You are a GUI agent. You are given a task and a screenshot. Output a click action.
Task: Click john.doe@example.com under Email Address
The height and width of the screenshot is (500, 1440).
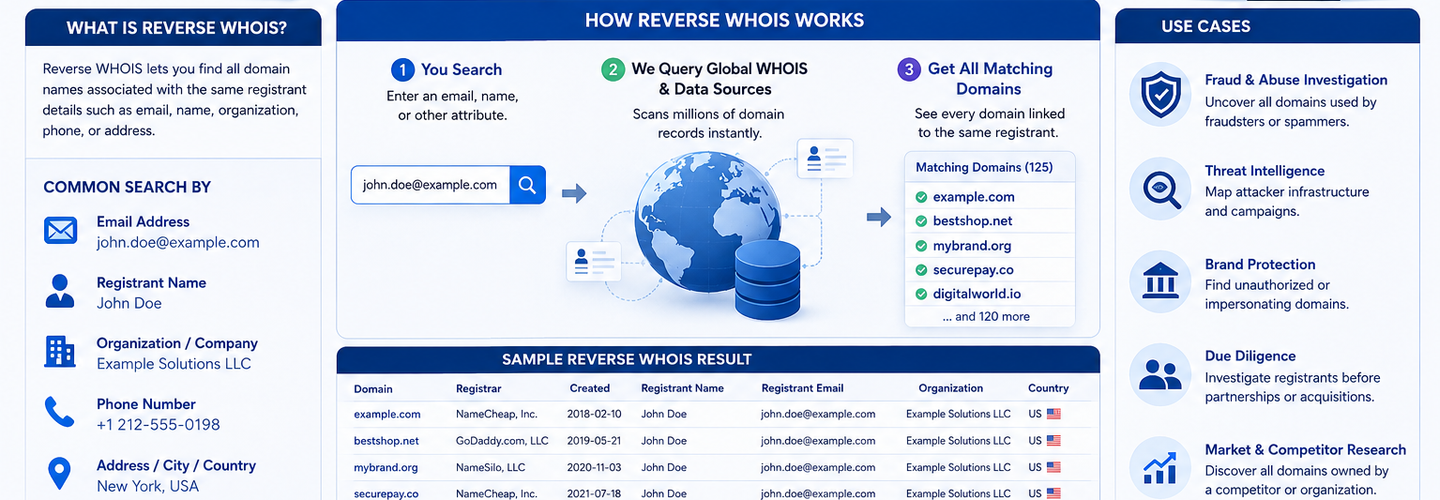tap(178, 242)
